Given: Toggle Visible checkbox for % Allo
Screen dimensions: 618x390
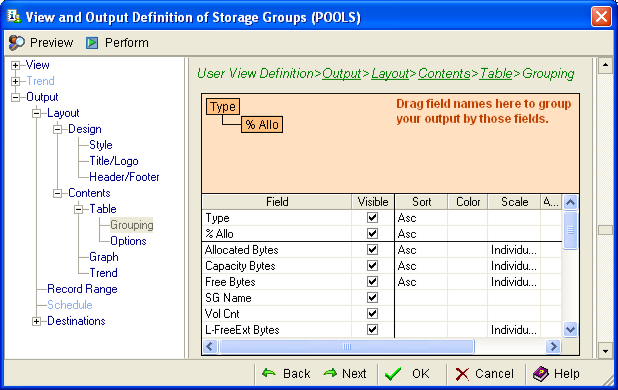Looking at the screenshot, I should [372, 234].
